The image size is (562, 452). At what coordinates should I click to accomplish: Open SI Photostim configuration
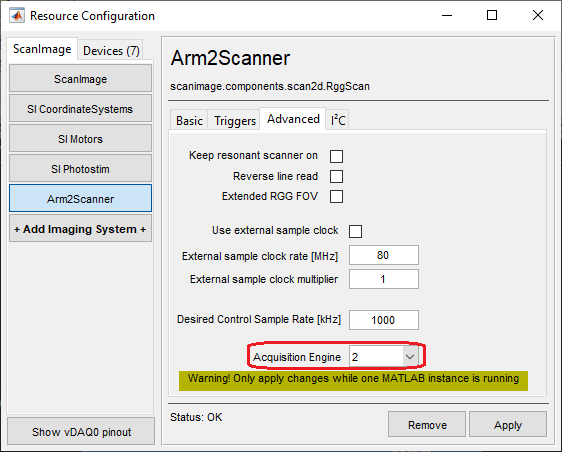click(x=80, y=169)
